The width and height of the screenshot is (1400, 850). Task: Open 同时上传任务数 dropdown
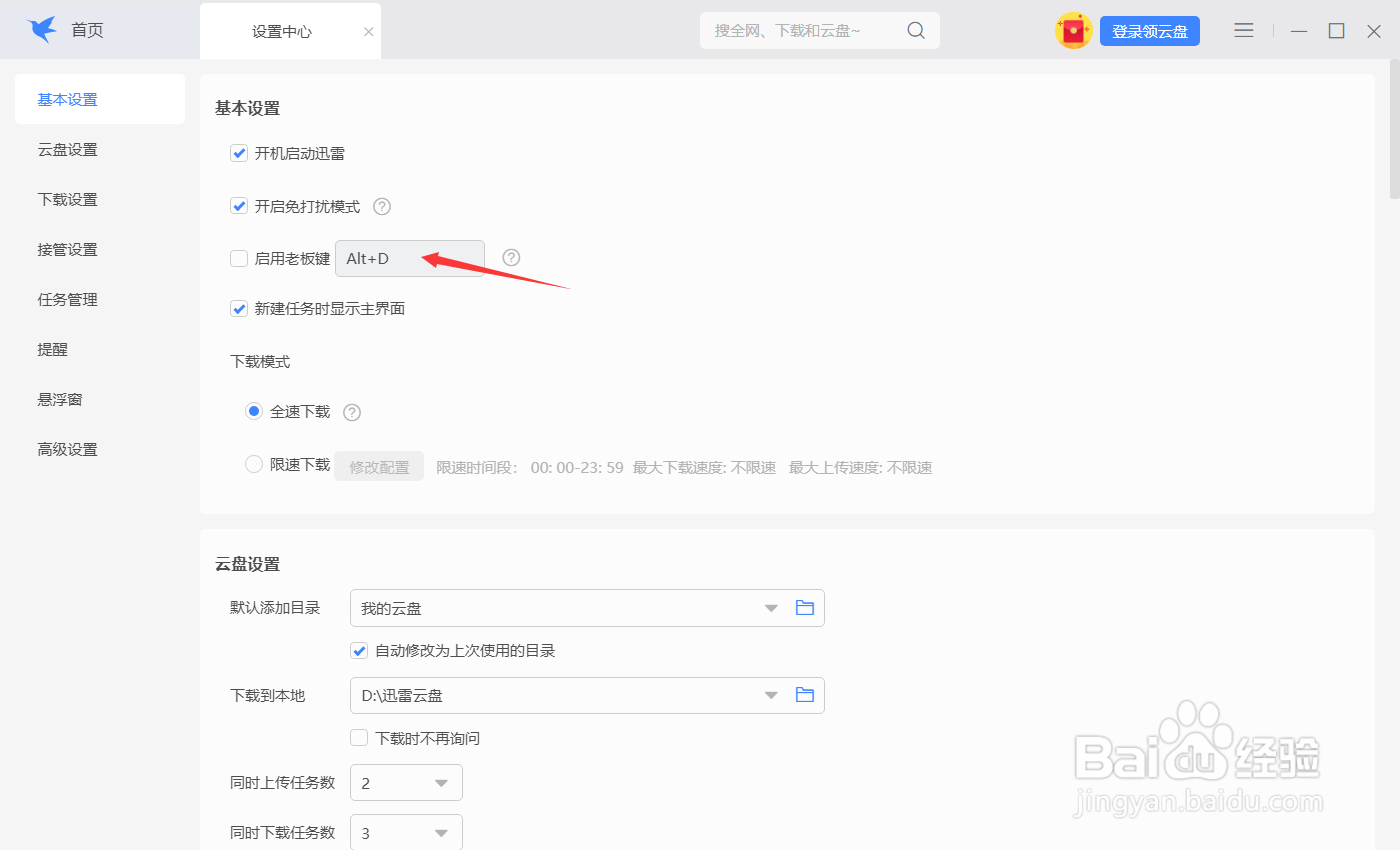click(406, 783)
